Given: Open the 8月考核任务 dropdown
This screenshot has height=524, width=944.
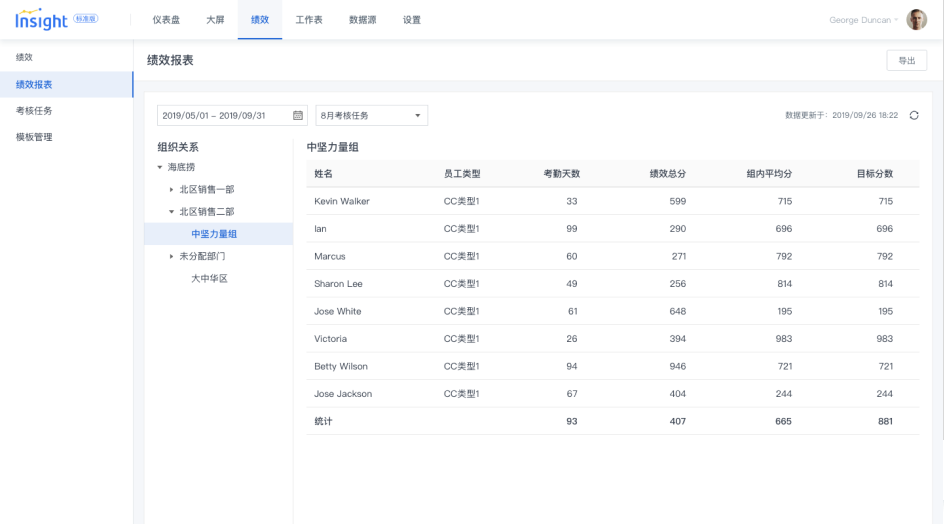Looking at the screenshot, I should [371, 116].
